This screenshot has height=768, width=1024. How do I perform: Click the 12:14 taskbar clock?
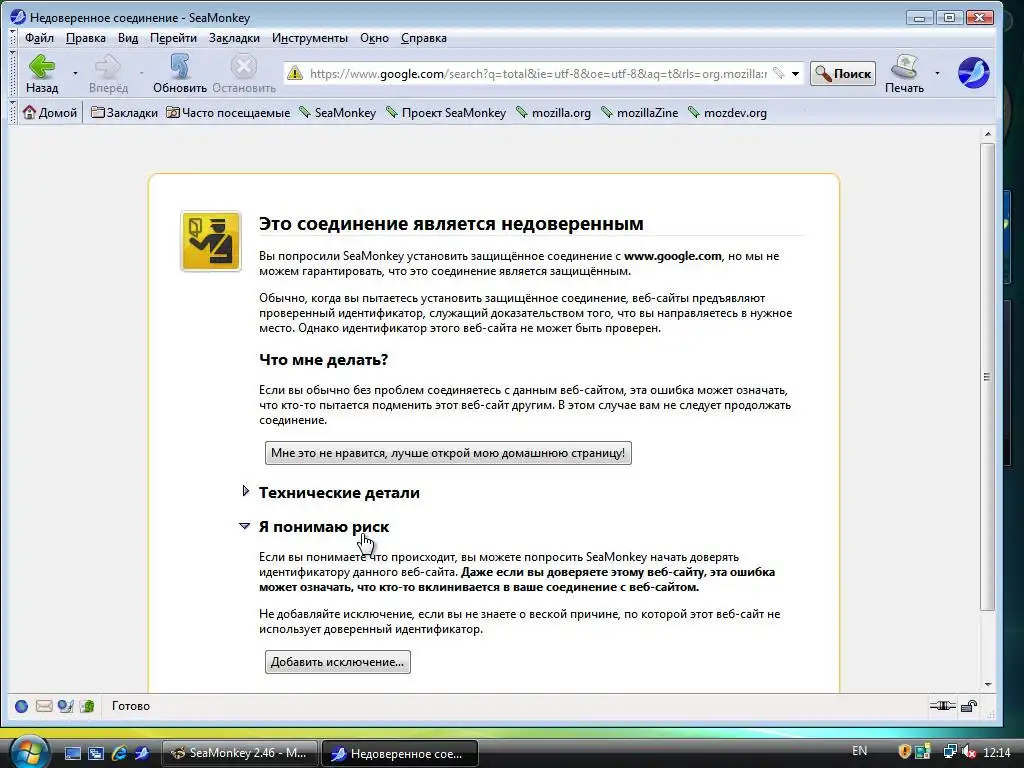point(997,752)
